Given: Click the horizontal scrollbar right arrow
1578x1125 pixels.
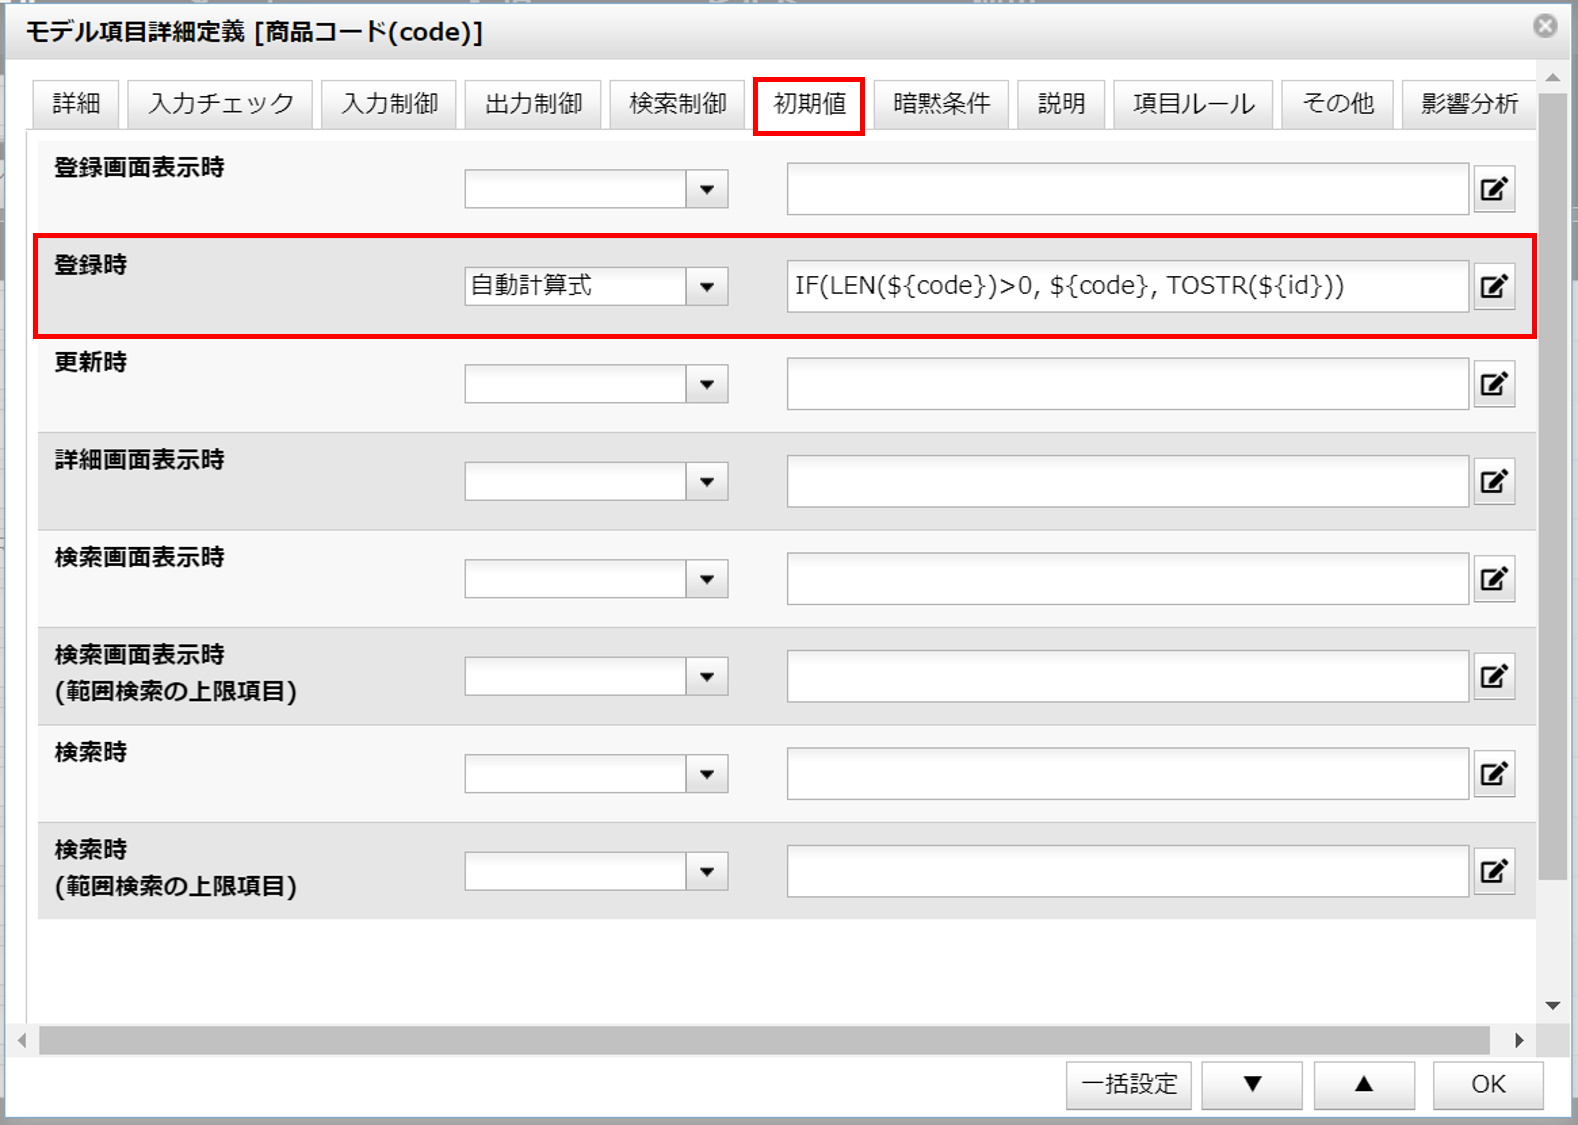Looking at the screenshot, I should coord(1519,1040).
